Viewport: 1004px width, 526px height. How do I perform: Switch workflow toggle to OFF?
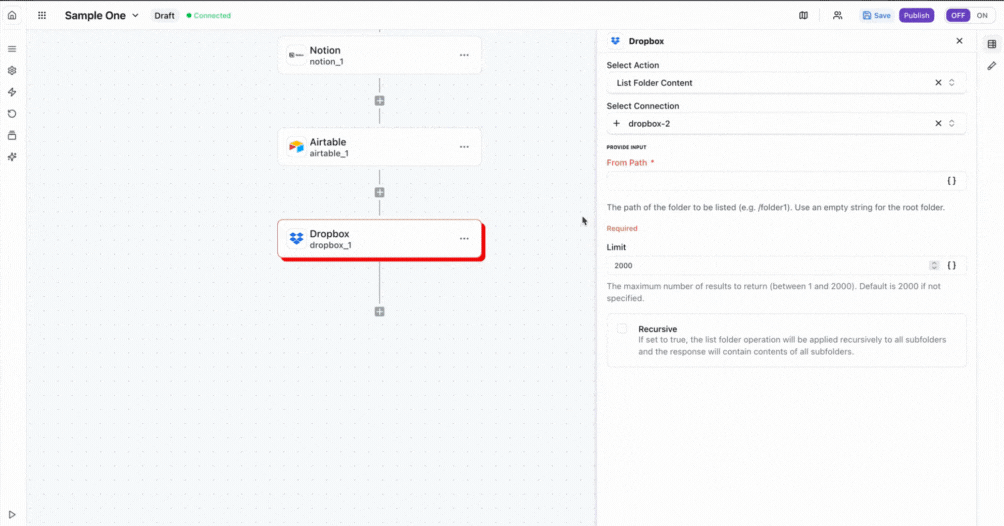(x=958, y=15)
